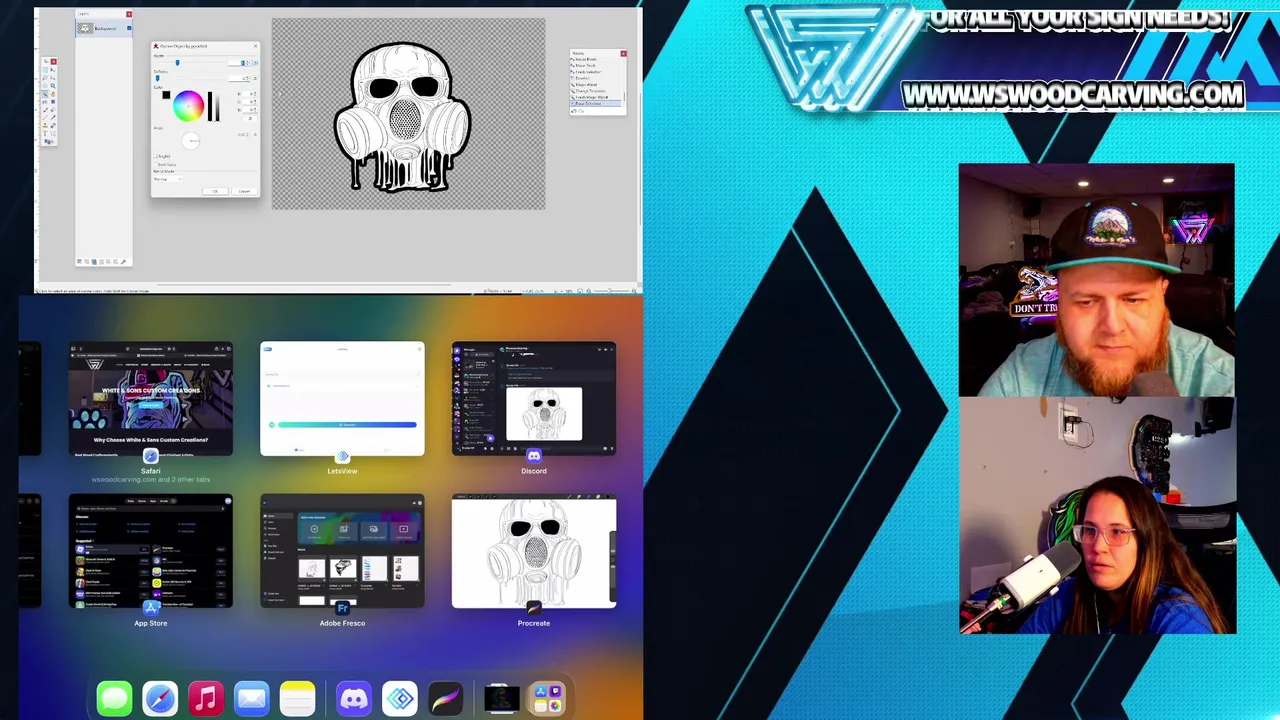1280x720 pixels.
Task: Select the Pan hand tool in Tools window
Action: (53, 94)
